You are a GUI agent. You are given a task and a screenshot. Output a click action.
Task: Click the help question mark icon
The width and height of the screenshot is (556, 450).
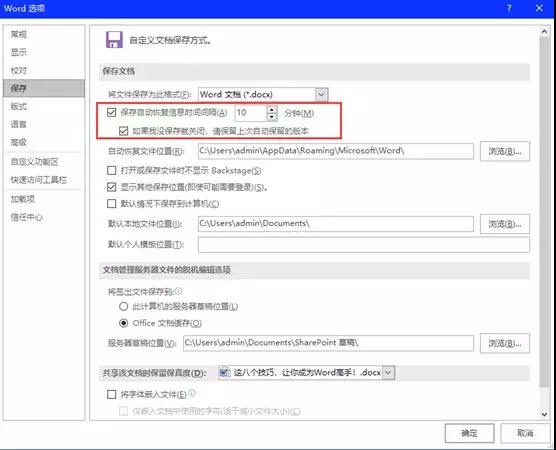coord(509,8)
